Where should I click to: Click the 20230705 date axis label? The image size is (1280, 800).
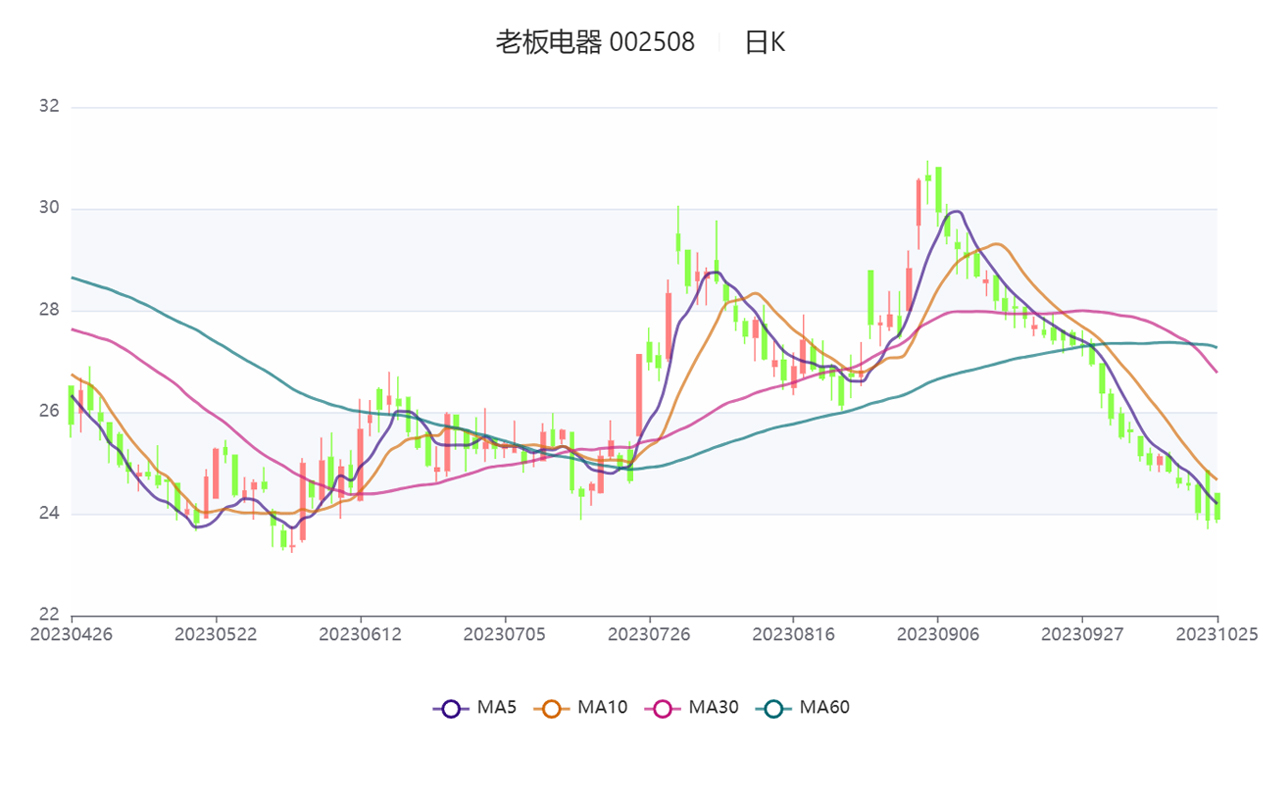click(505, 634)
